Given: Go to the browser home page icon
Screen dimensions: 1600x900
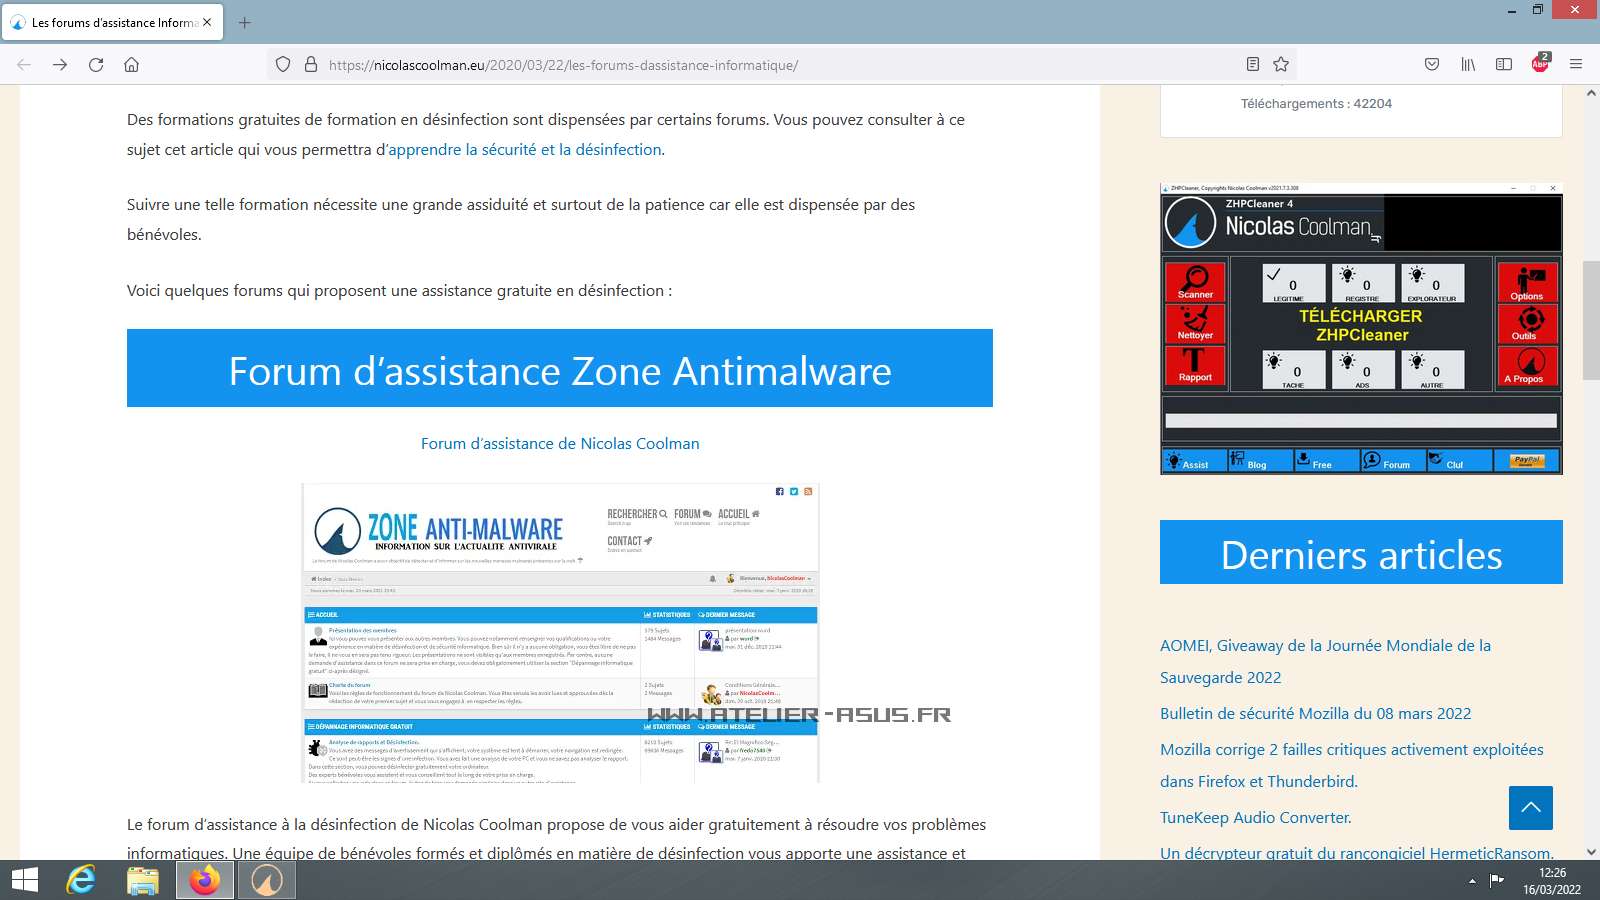Looking at the screenshot, I should pyautogui.click(x=131, y=65).
